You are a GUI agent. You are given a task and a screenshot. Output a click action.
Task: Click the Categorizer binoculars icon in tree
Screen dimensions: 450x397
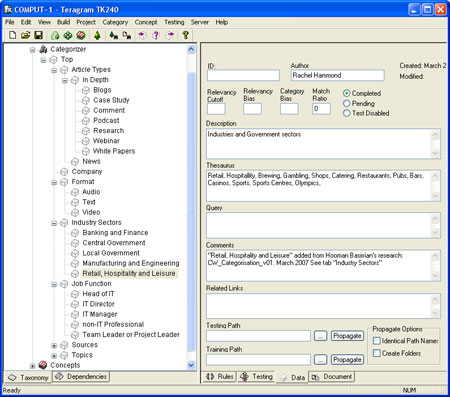coord(43,49)
